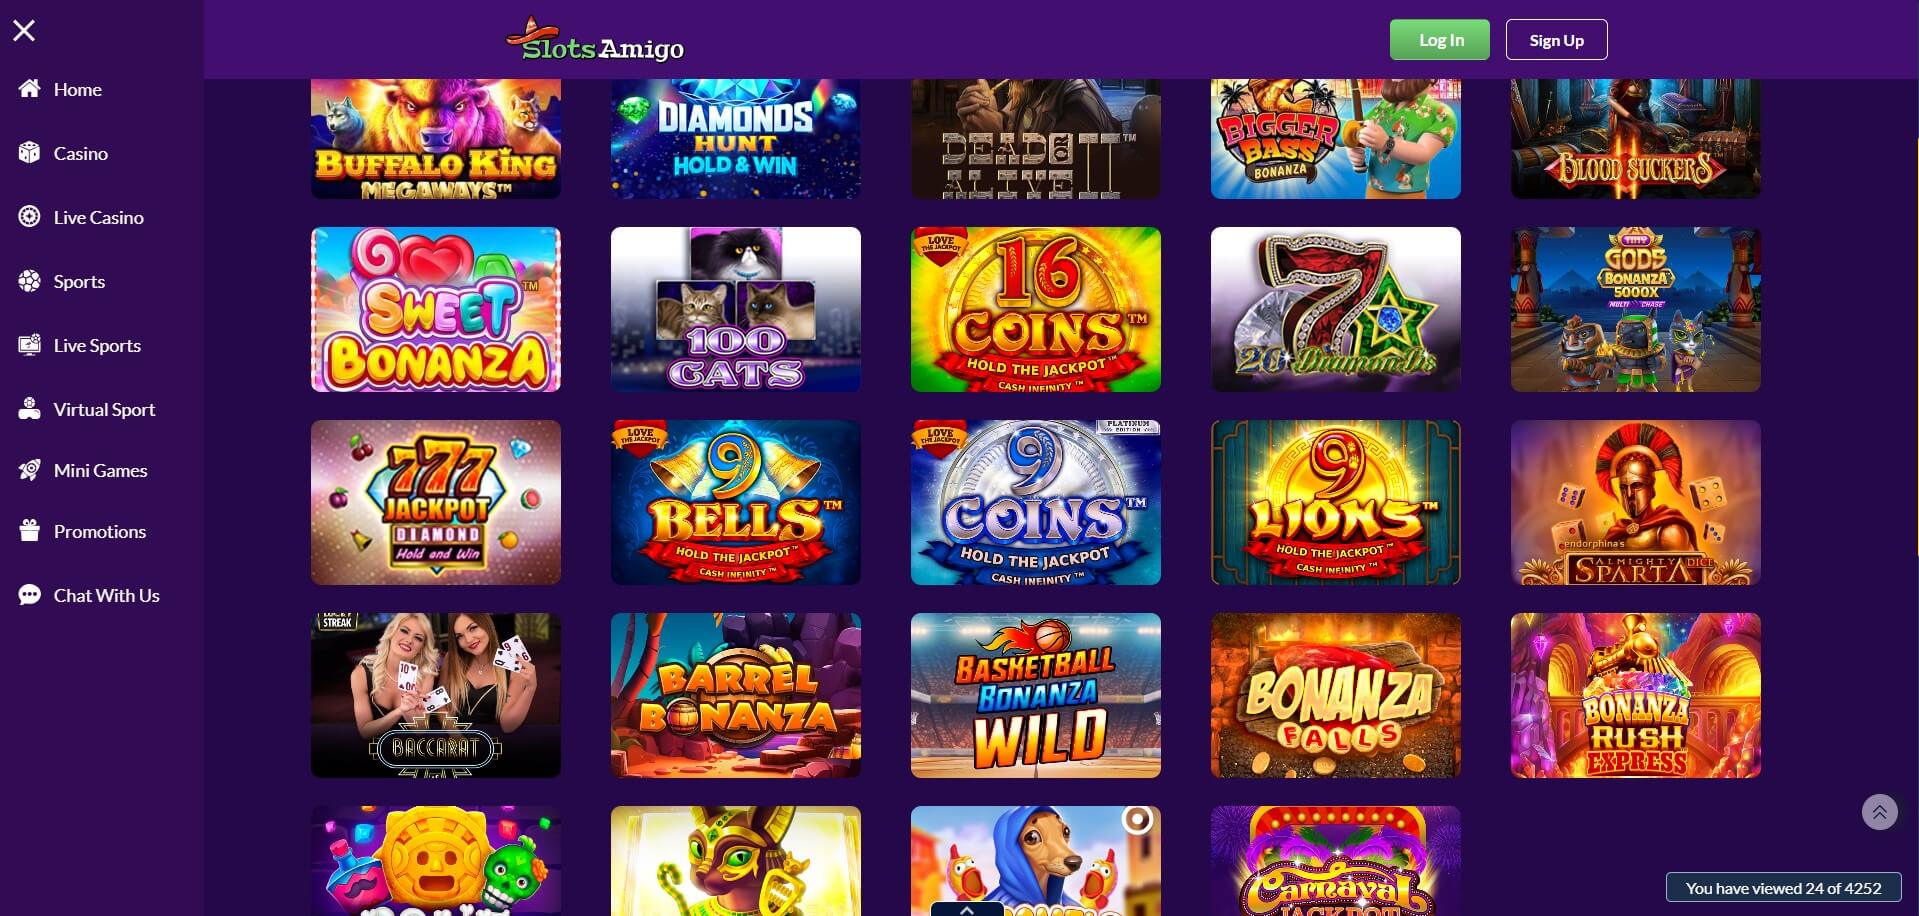The image size is (1919, 916).
Task: Click the Live Sports screen icon
Action: coord(30,345)
